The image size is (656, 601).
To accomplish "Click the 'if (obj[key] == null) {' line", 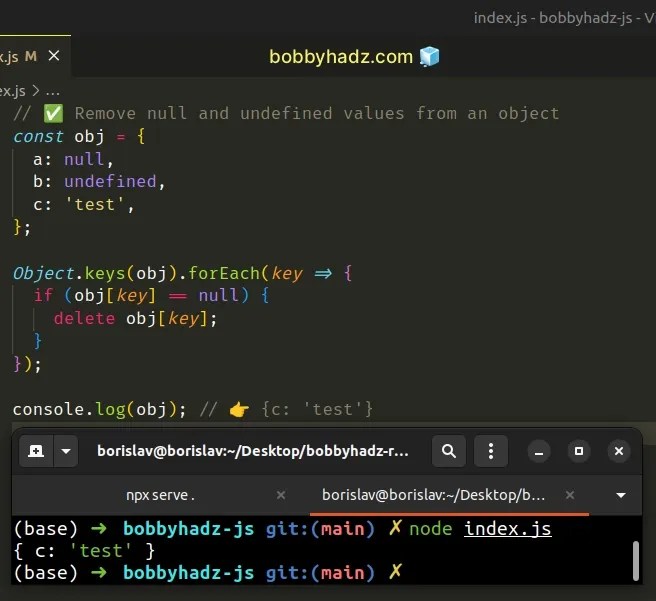I will pyautogui.click(x=151, y=296).
